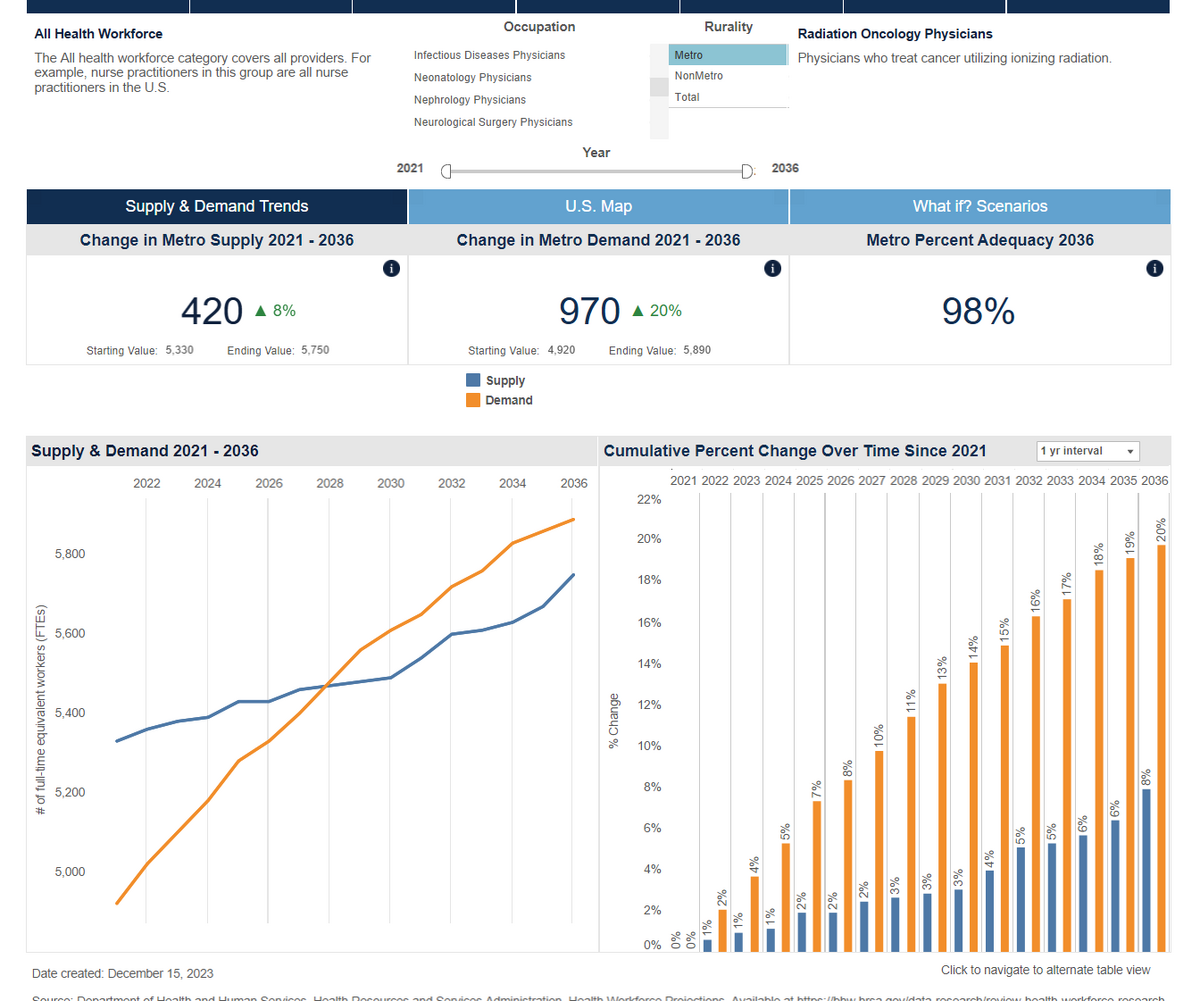Click the Occupation list scrollbar thumb
The image size is (1200, 1001).
[x=658, y=87]
